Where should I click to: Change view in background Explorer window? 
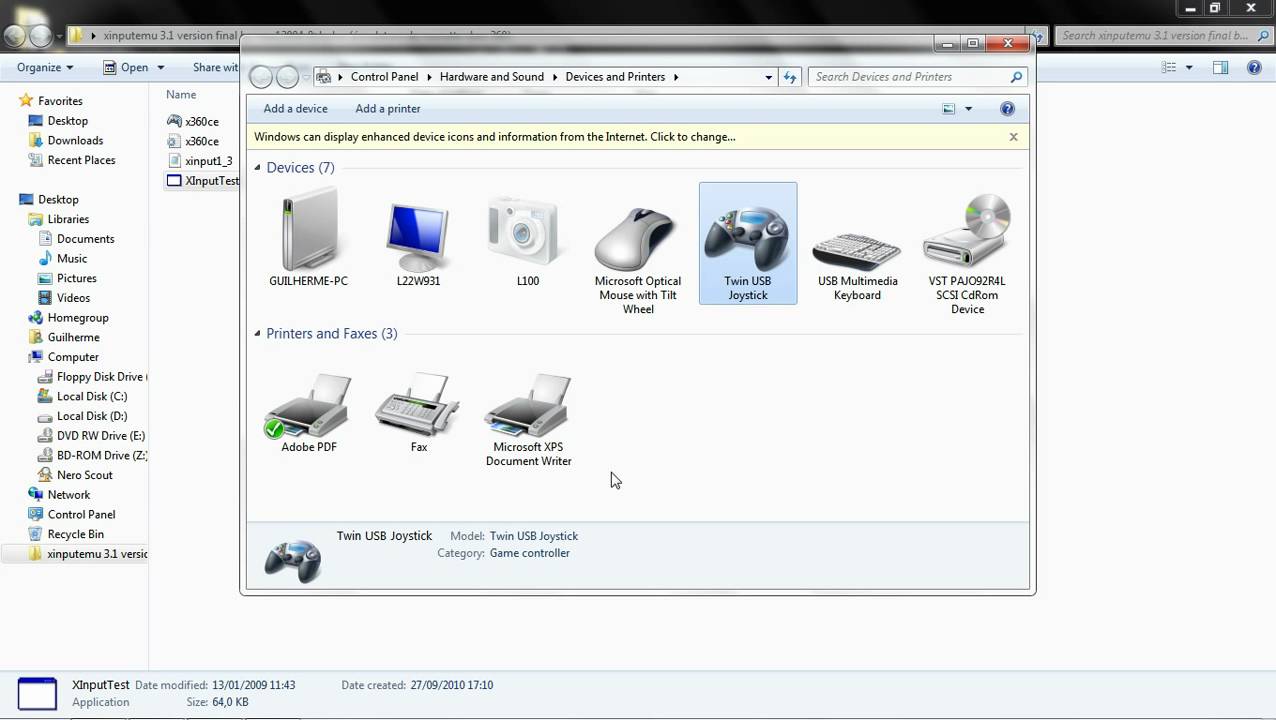pos(1169,68)
